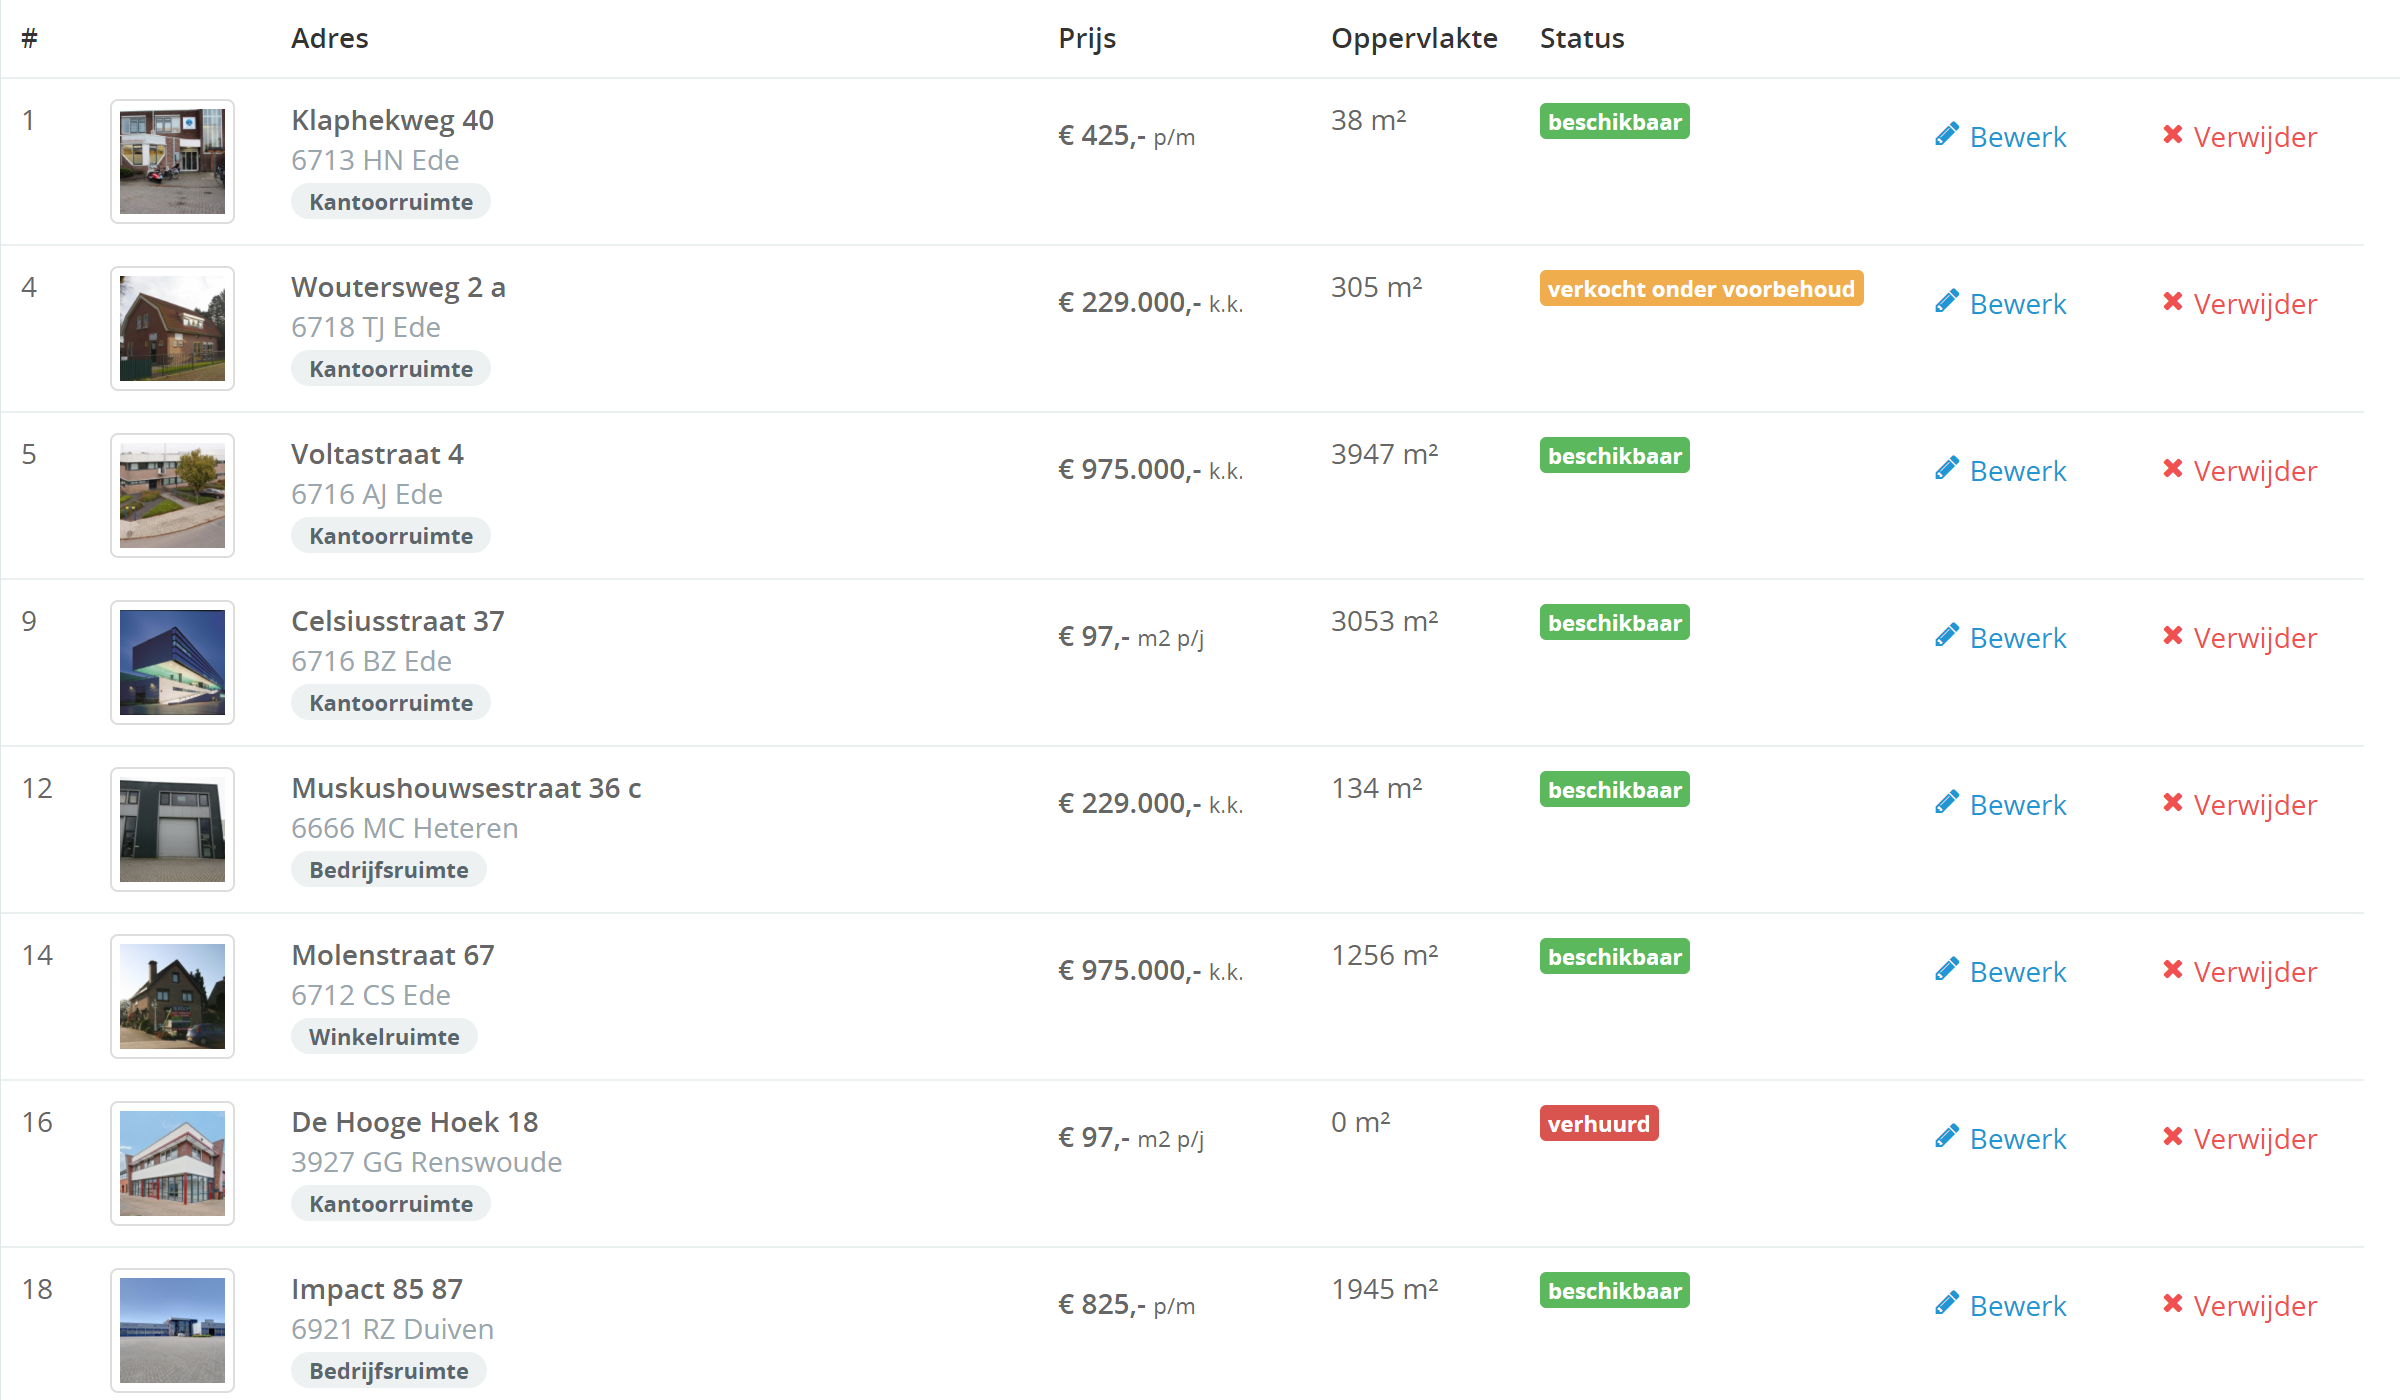Select the Impact 85 87 thumbnail image

(172, 1330)
